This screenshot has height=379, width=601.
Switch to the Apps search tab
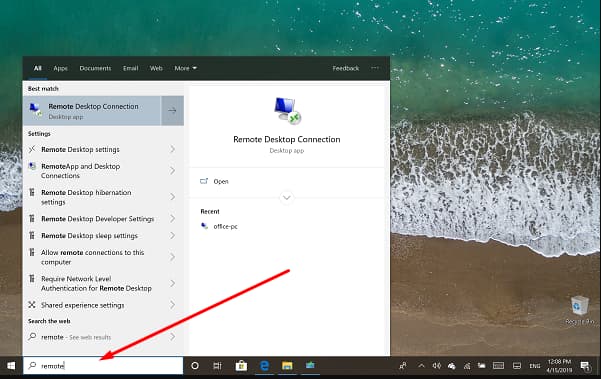[60, 68]
